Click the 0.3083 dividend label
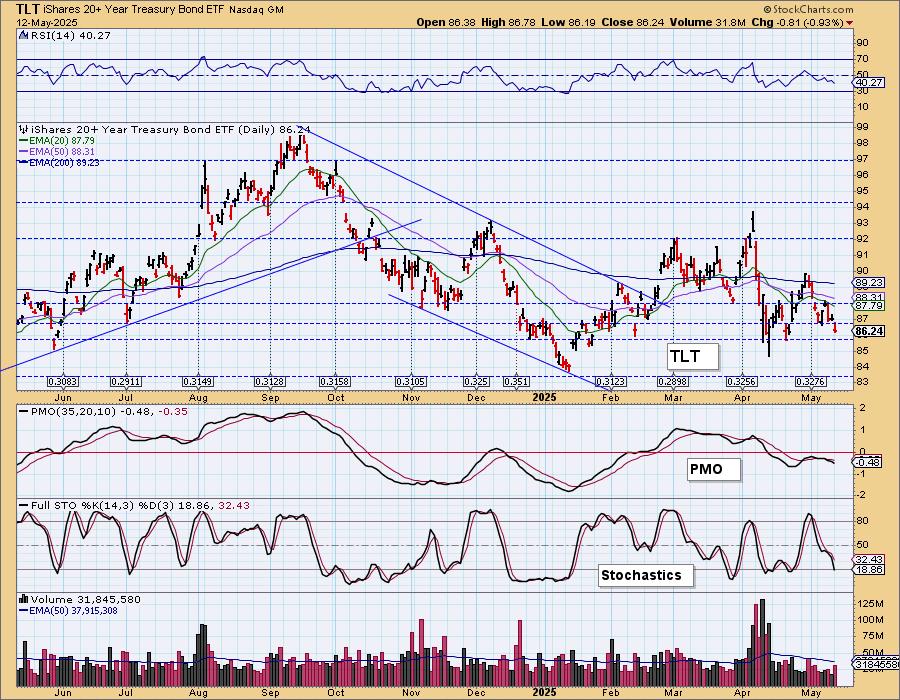 [x=63, y=382]
